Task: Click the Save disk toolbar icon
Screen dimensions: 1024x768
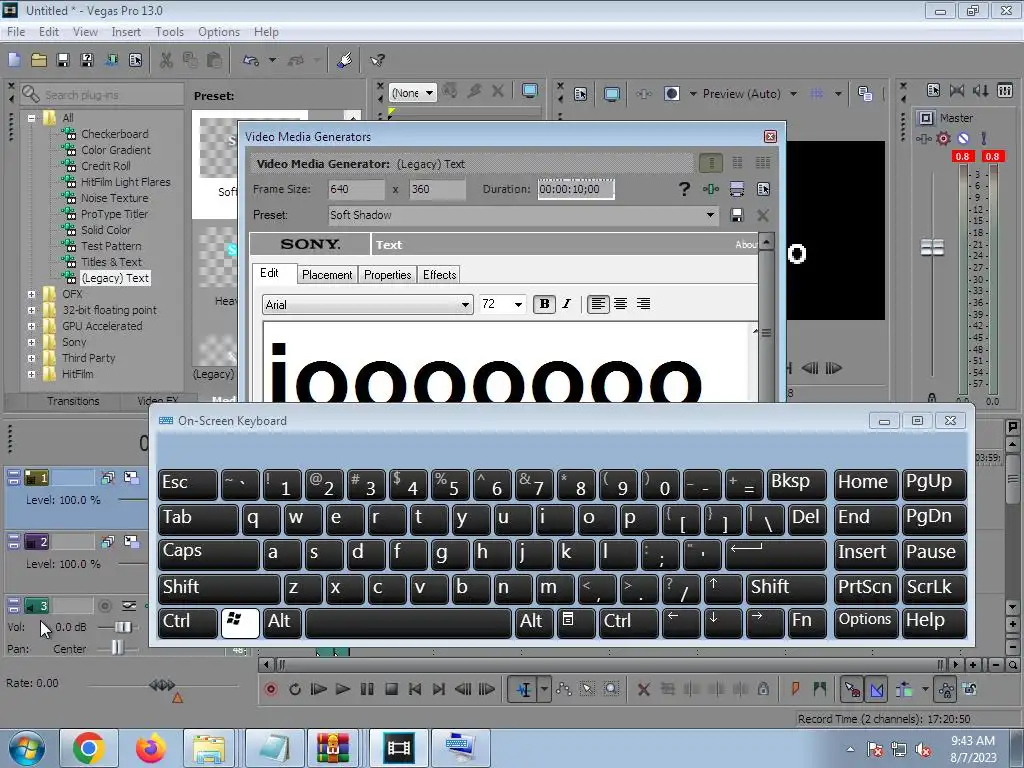Action: coord(63,60)
